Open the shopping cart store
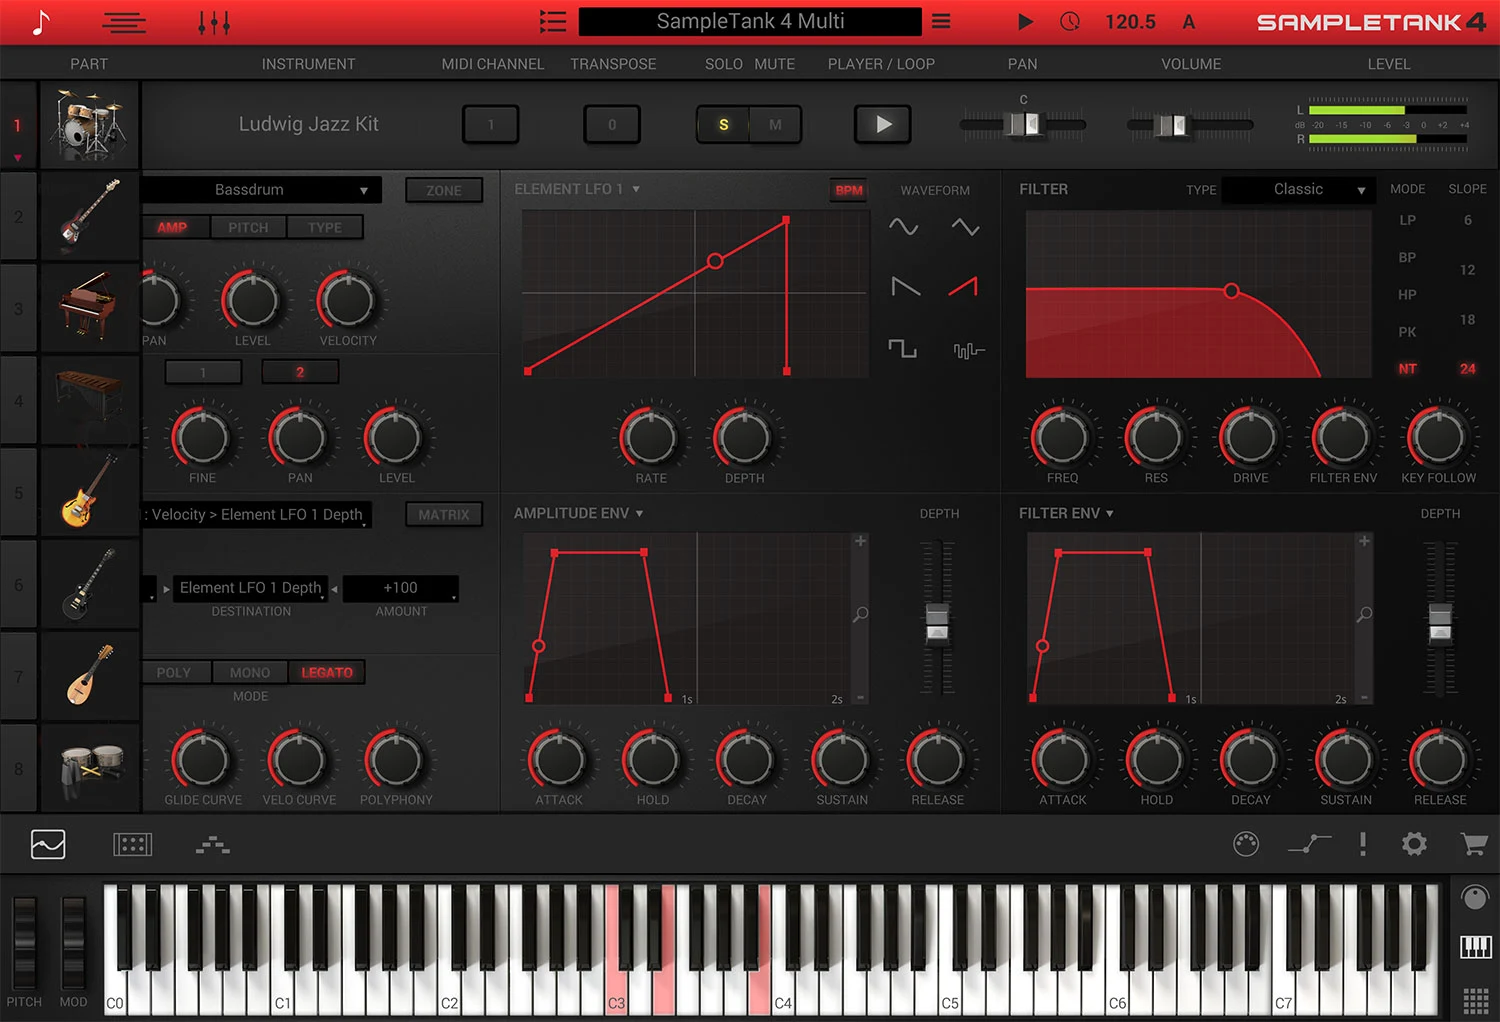Screen dimensions: 1500x1022 pos(1473,844)
